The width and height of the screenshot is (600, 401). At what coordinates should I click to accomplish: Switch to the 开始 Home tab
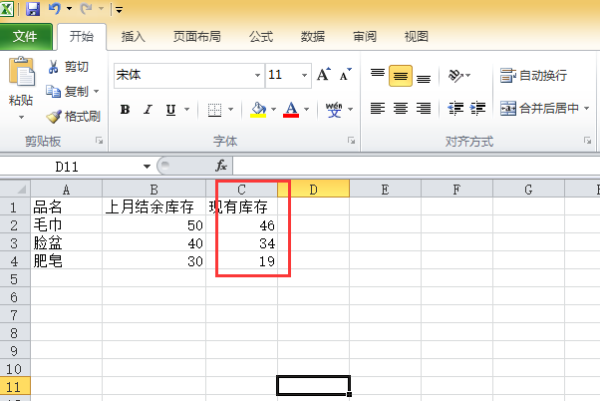point(82,37)
